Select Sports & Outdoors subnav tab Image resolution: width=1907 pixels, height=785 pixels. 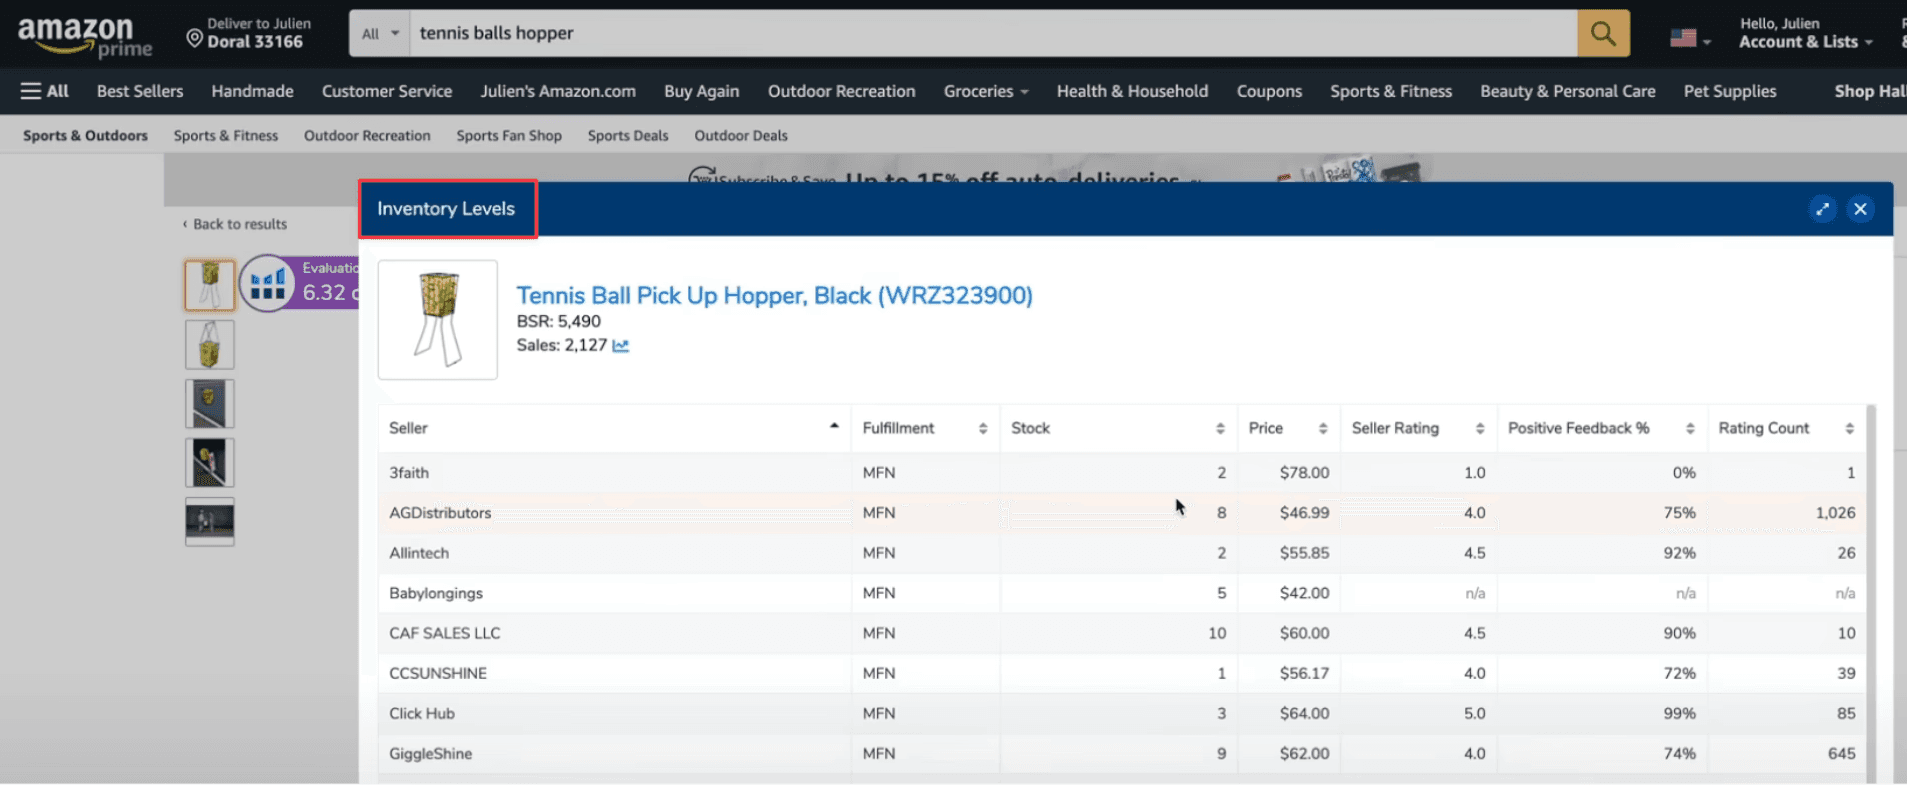[x=85, y=135]
